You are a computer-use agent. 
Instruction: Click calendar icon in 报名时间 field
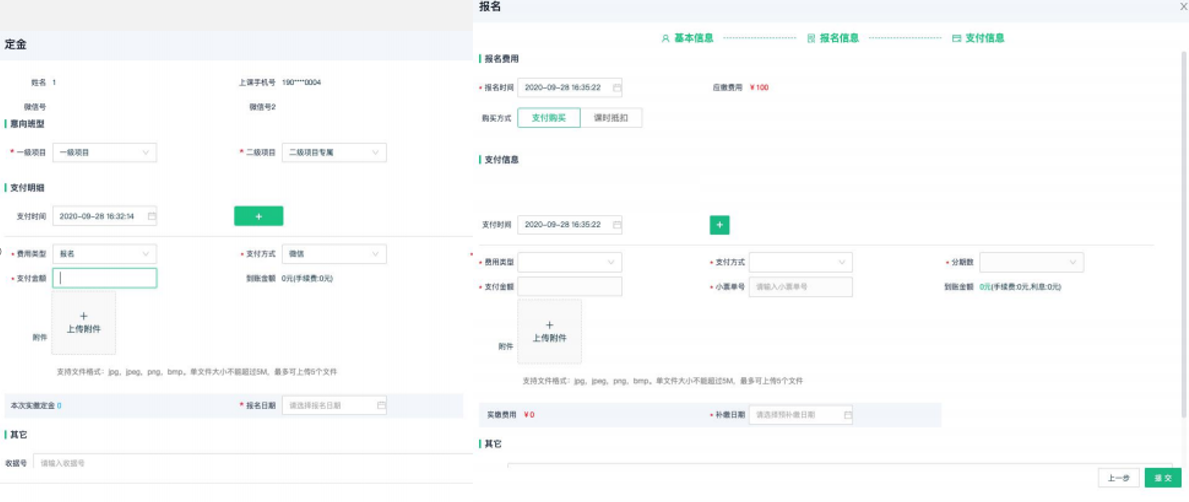coord(617,87)
